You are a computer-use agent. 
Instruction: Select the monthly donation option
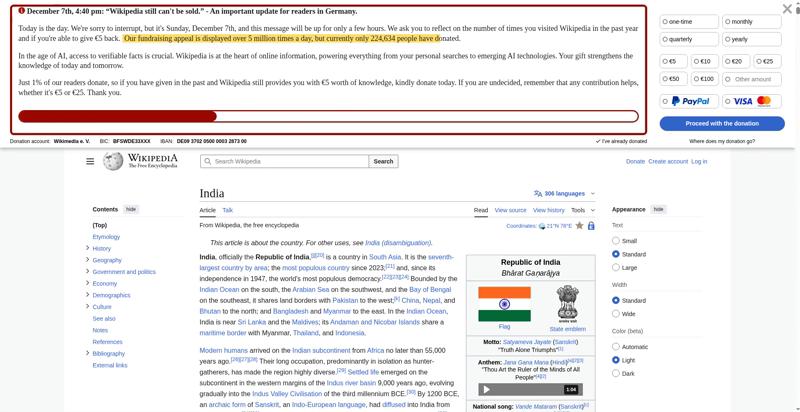(752, 22)
